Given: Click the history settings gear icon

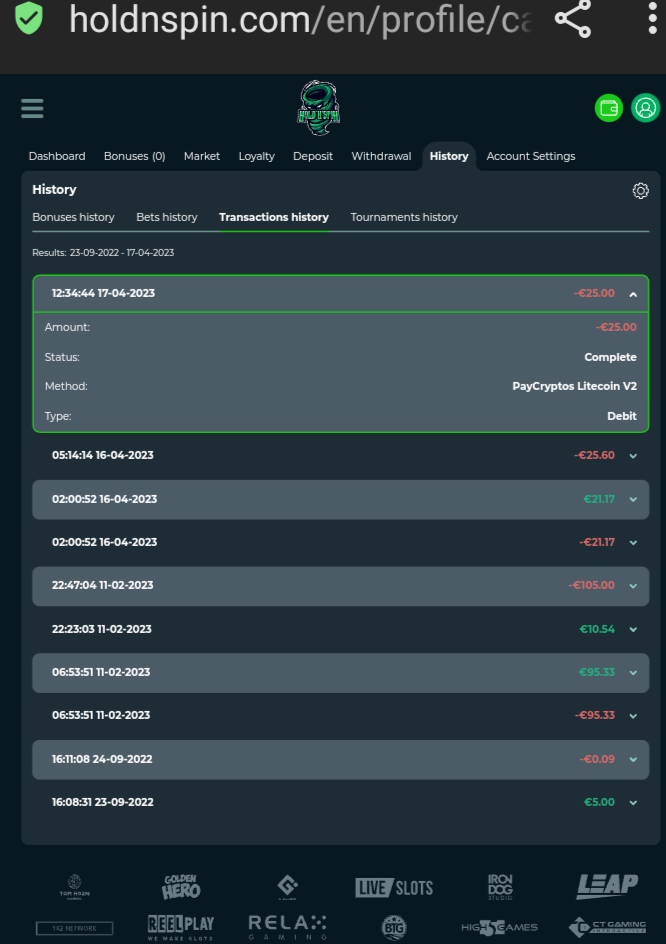Looking at the screenshot, I should click(641, 191).
